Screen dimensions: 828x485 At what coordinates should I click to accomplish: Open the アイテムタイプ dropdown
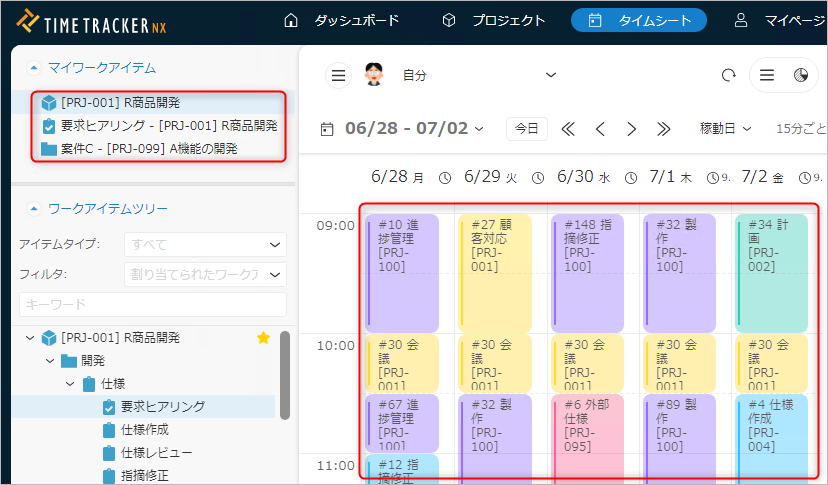[205, 244]
